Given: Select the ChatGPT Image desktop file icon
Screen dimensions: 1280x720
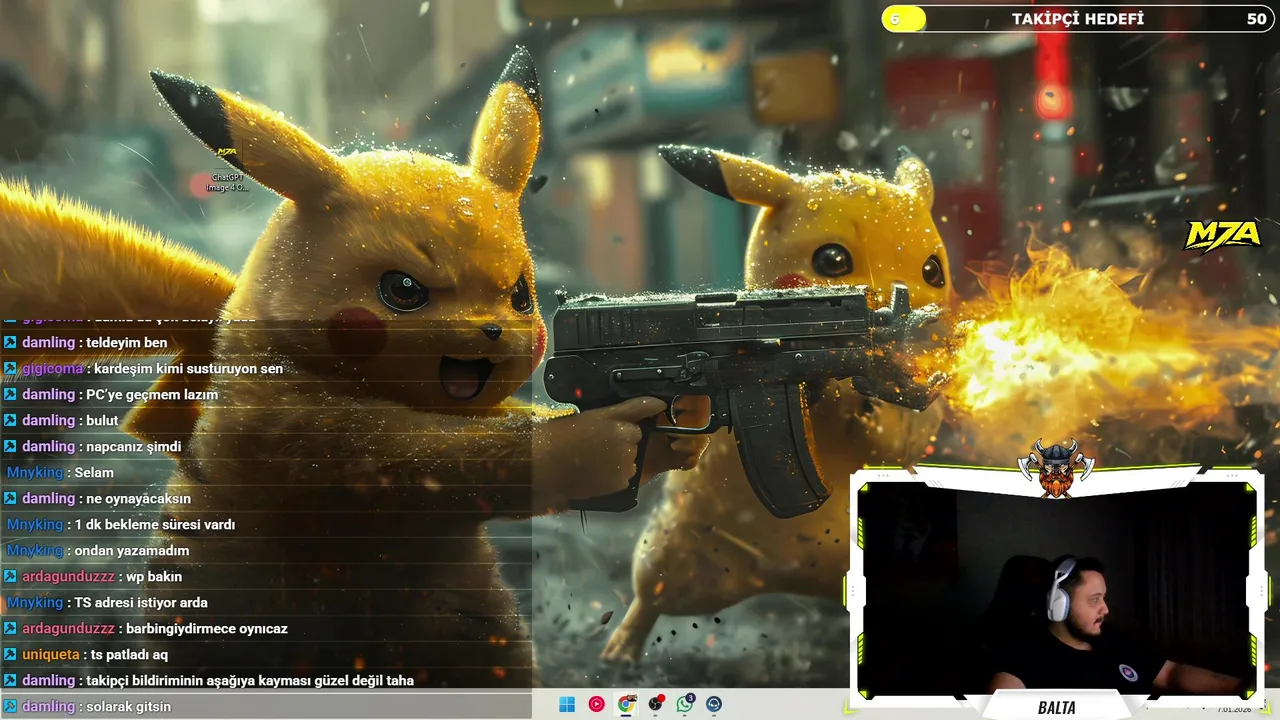Looking at the screenshot, I should 227,167.
